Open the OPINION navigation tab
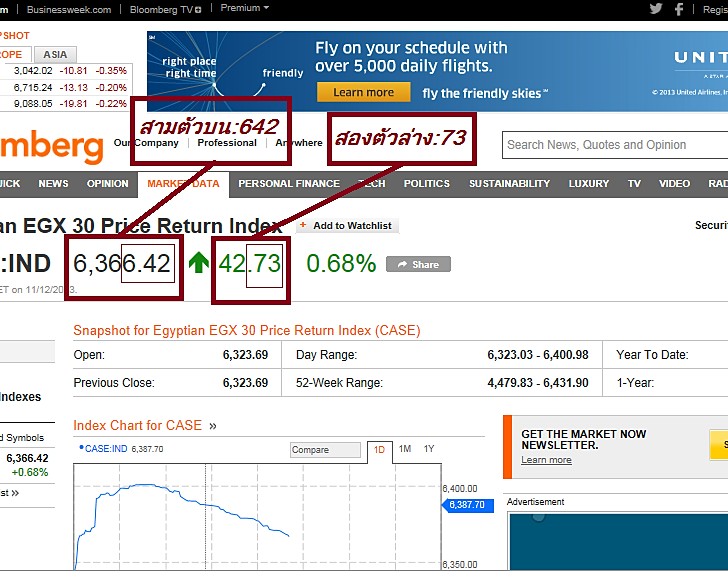Screen dimensions: 728x572 [x=108, y=184]
